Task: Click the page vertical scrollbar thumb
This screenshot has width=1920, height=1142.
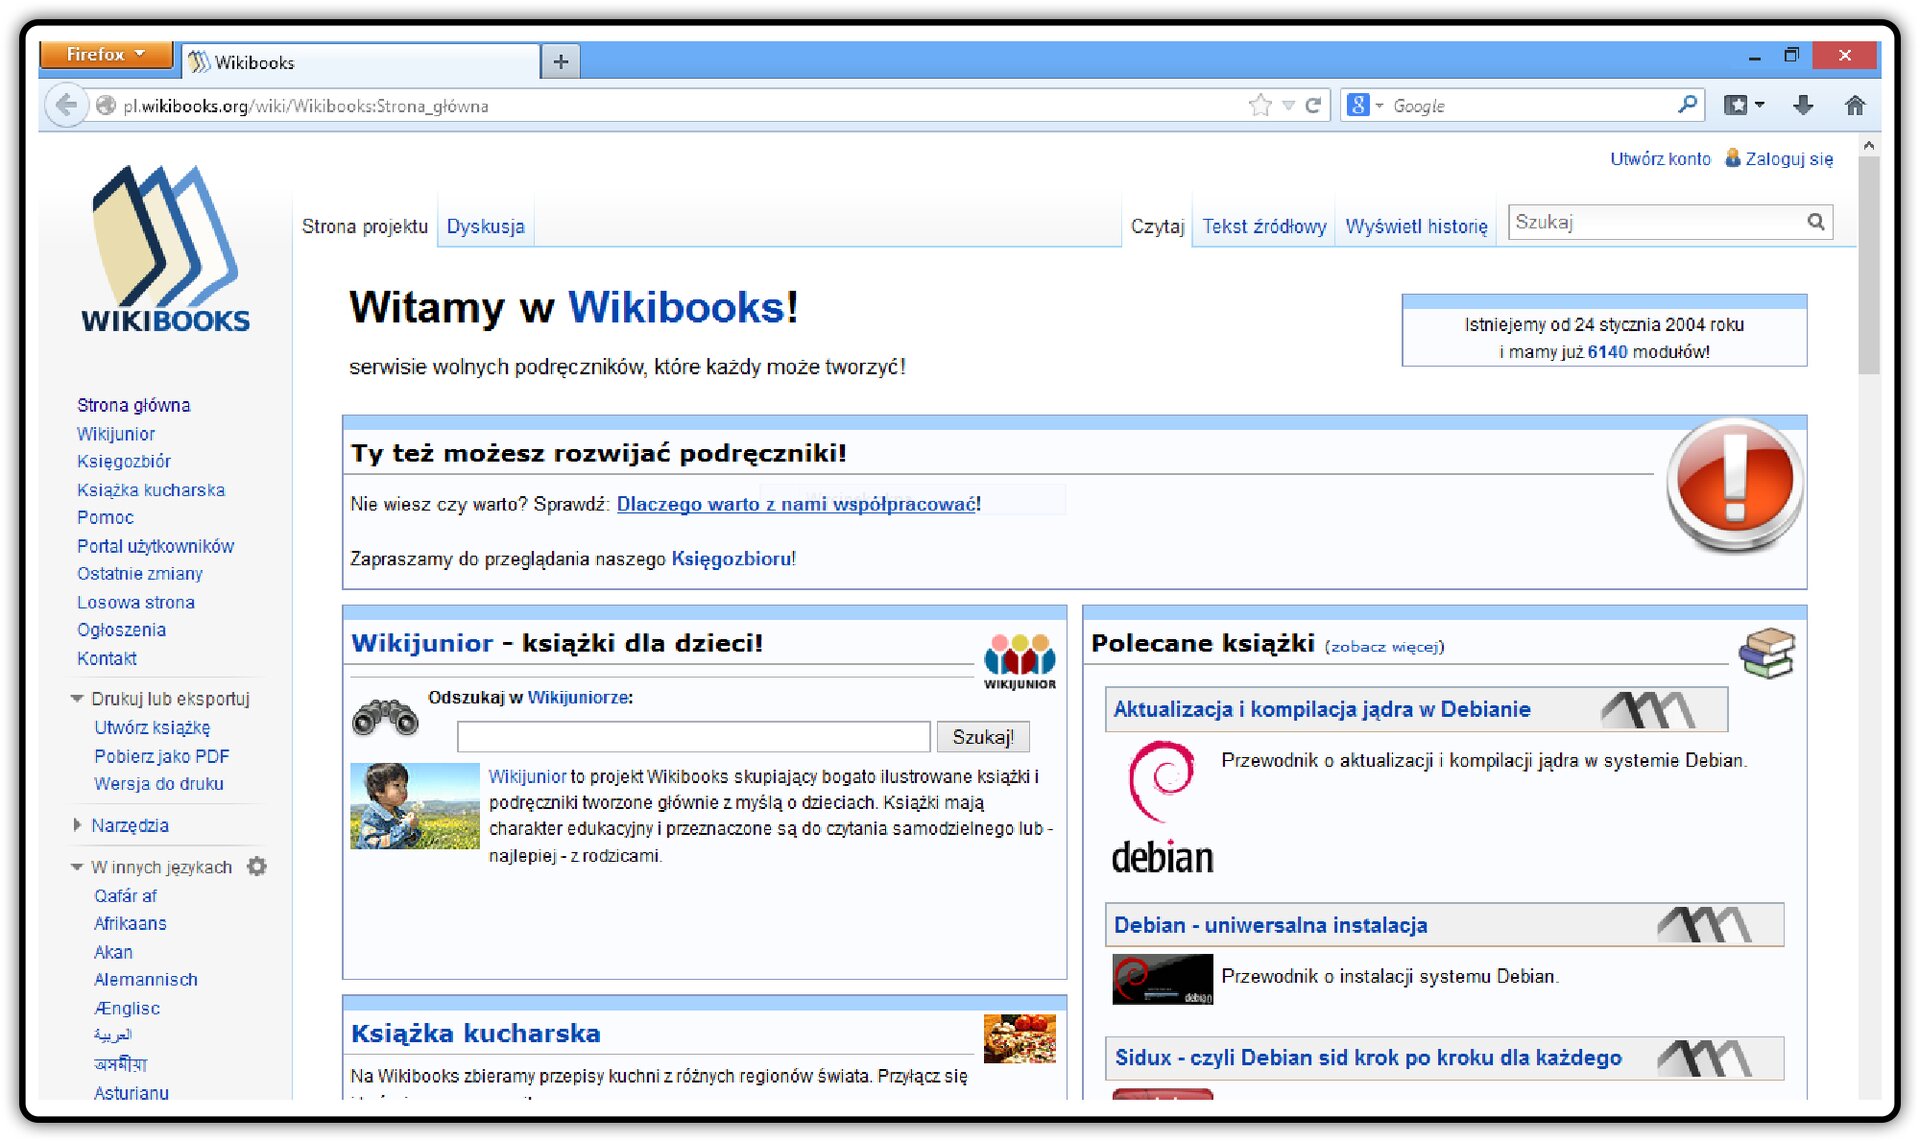Action: pos(1868,265)
